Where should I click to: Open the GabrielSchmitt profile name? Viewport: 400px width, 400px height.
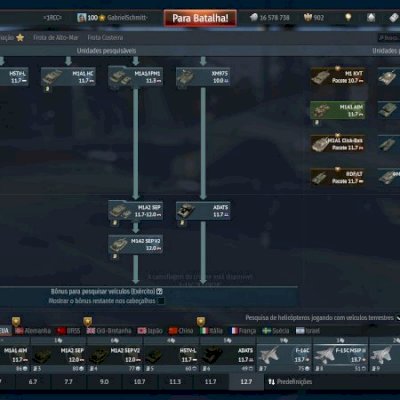click(127, 18)
